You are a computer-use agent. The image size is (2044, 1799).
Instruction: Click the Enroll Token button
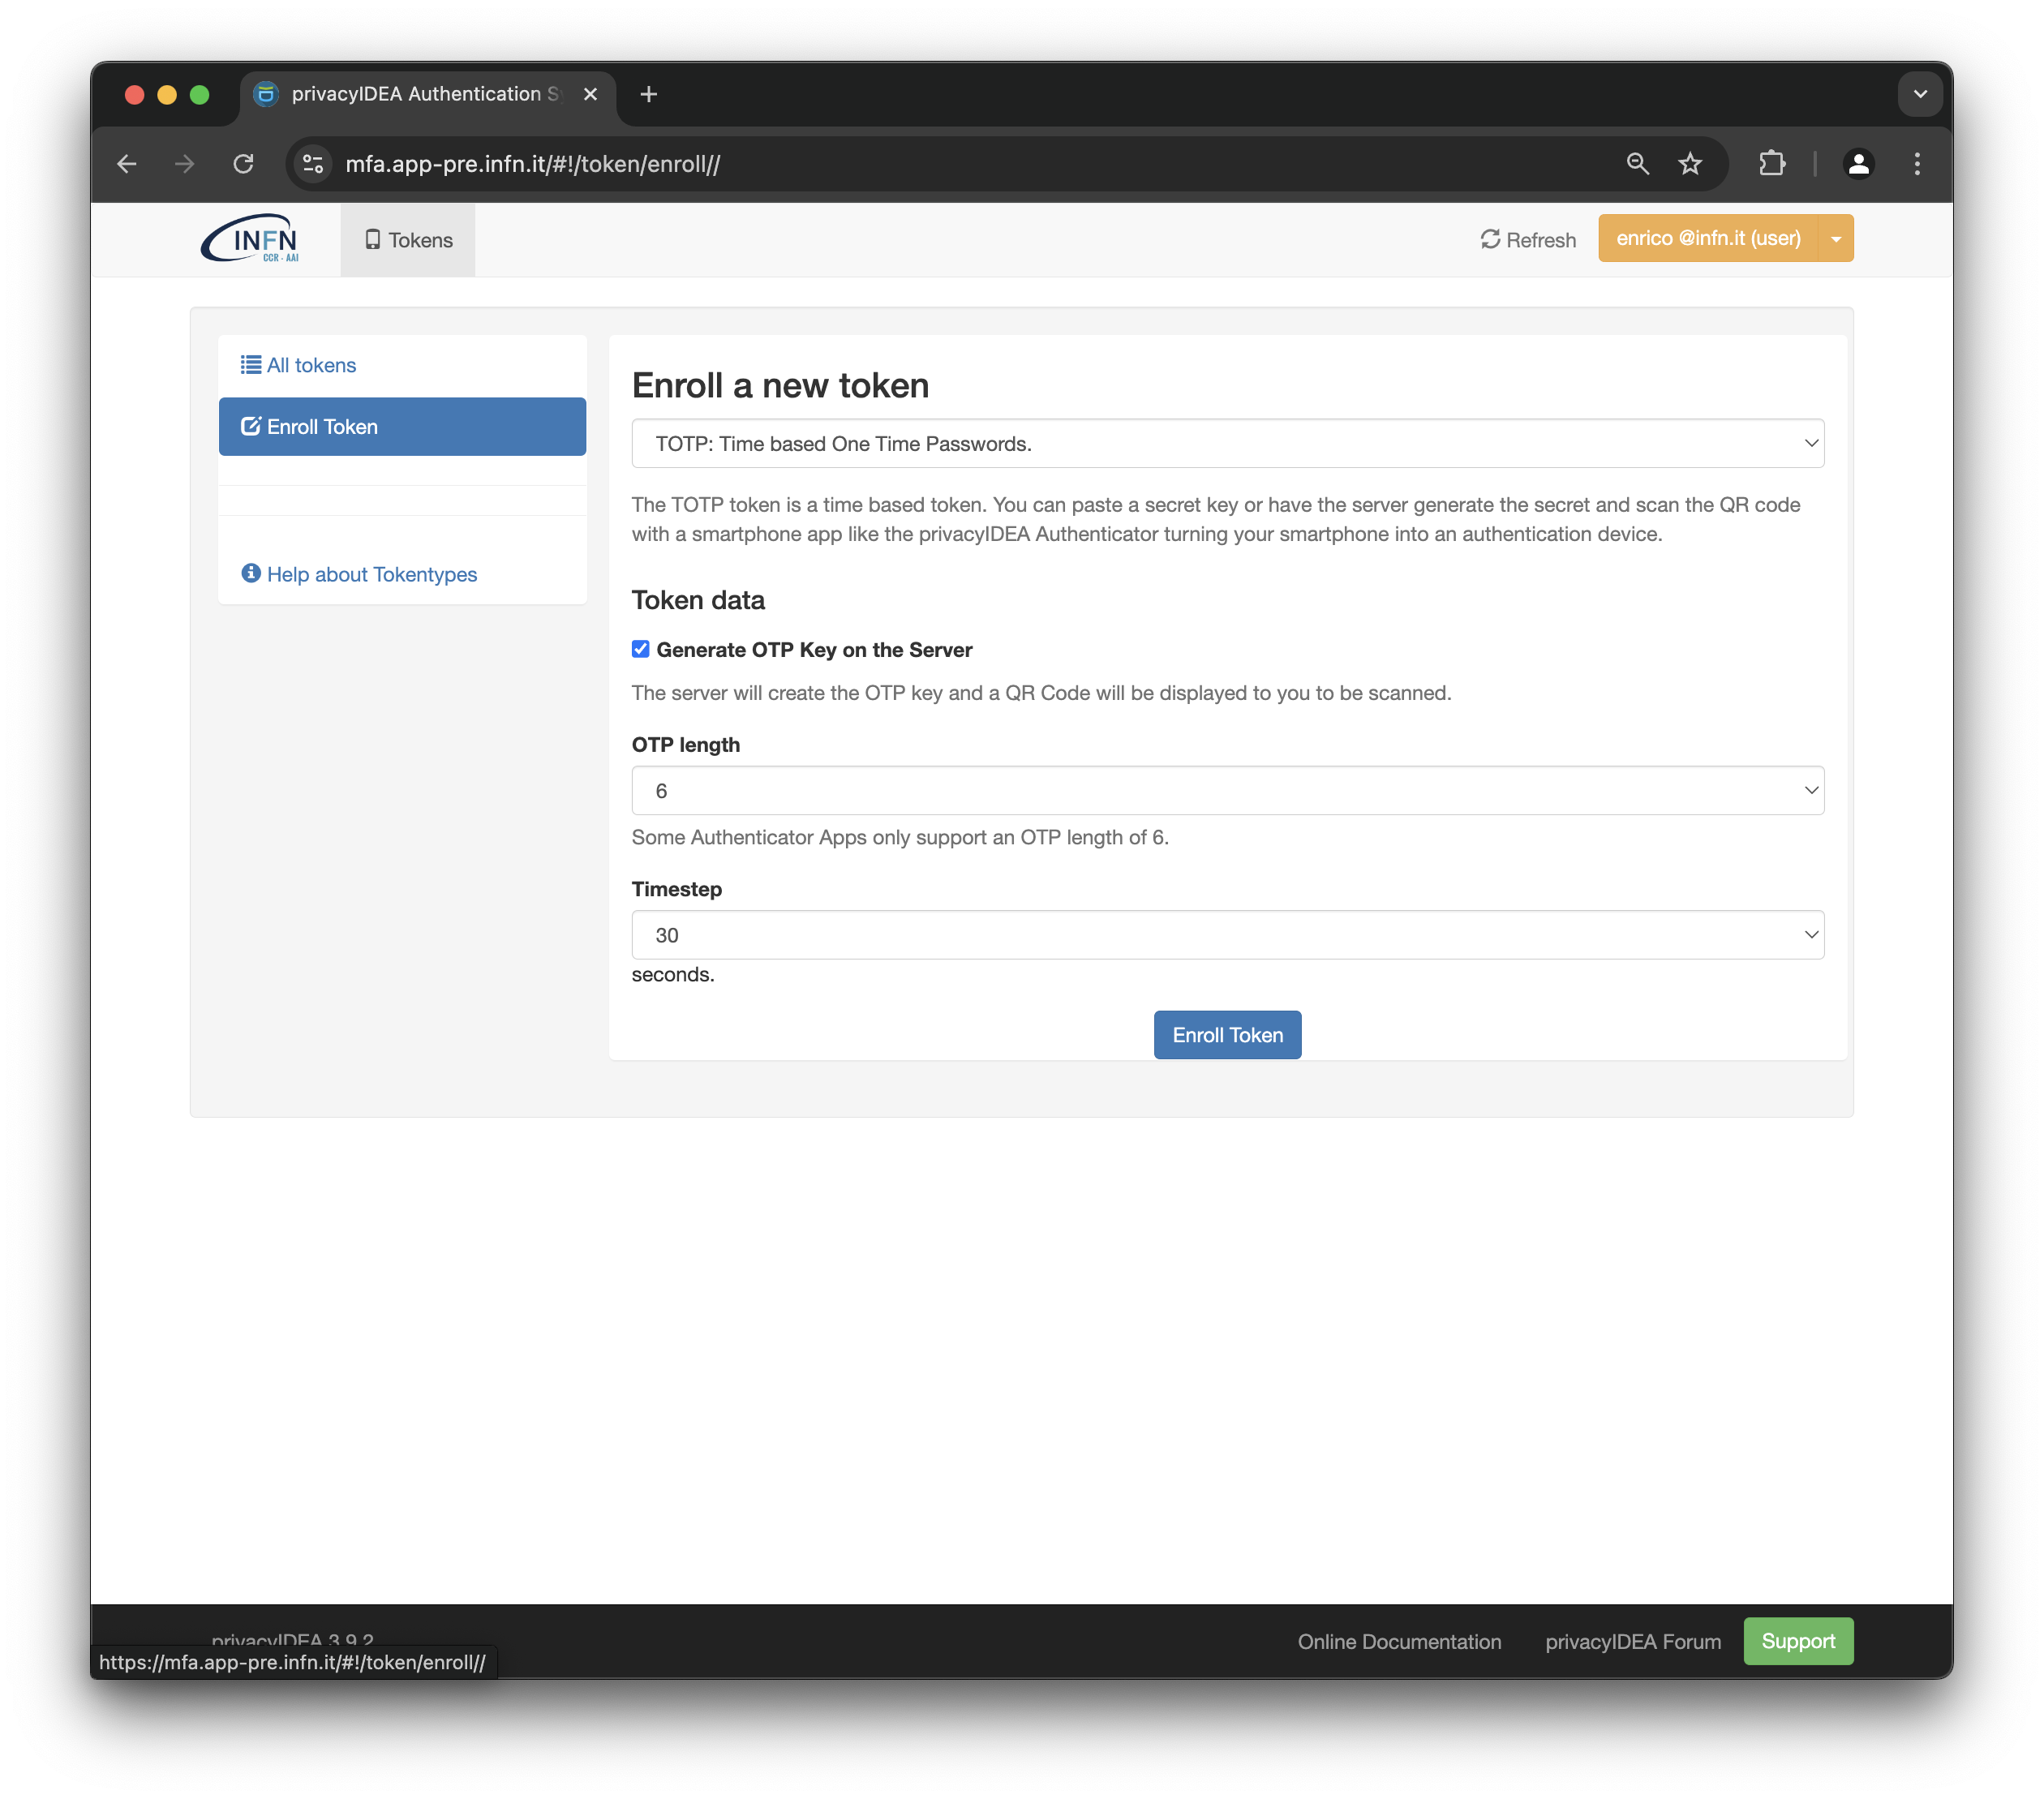[1227, 1034]
